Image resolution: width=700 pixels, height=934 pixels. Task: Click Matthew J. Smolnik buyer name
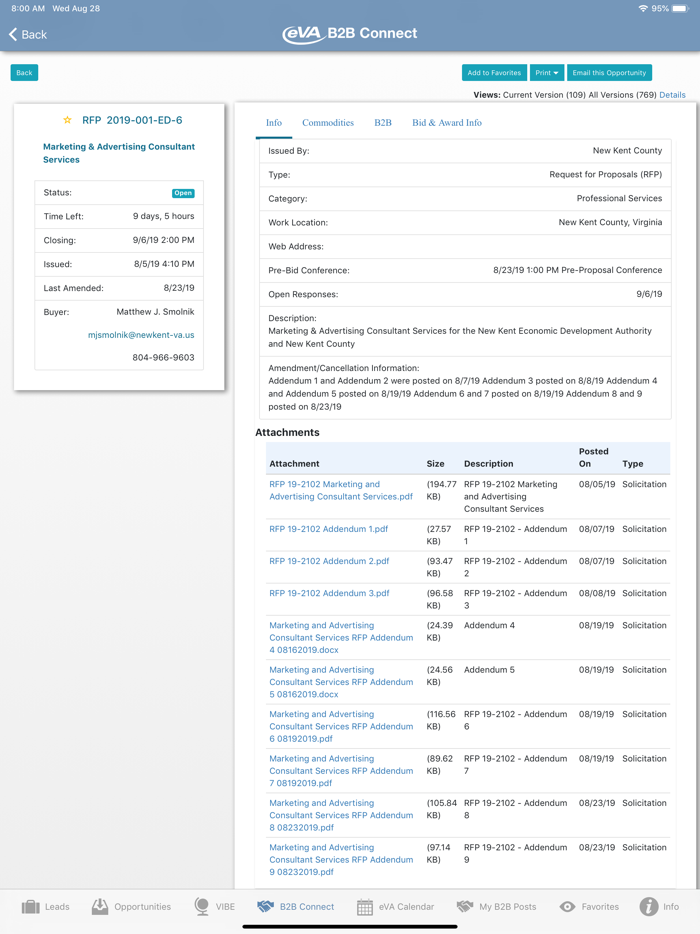point(155,312)
